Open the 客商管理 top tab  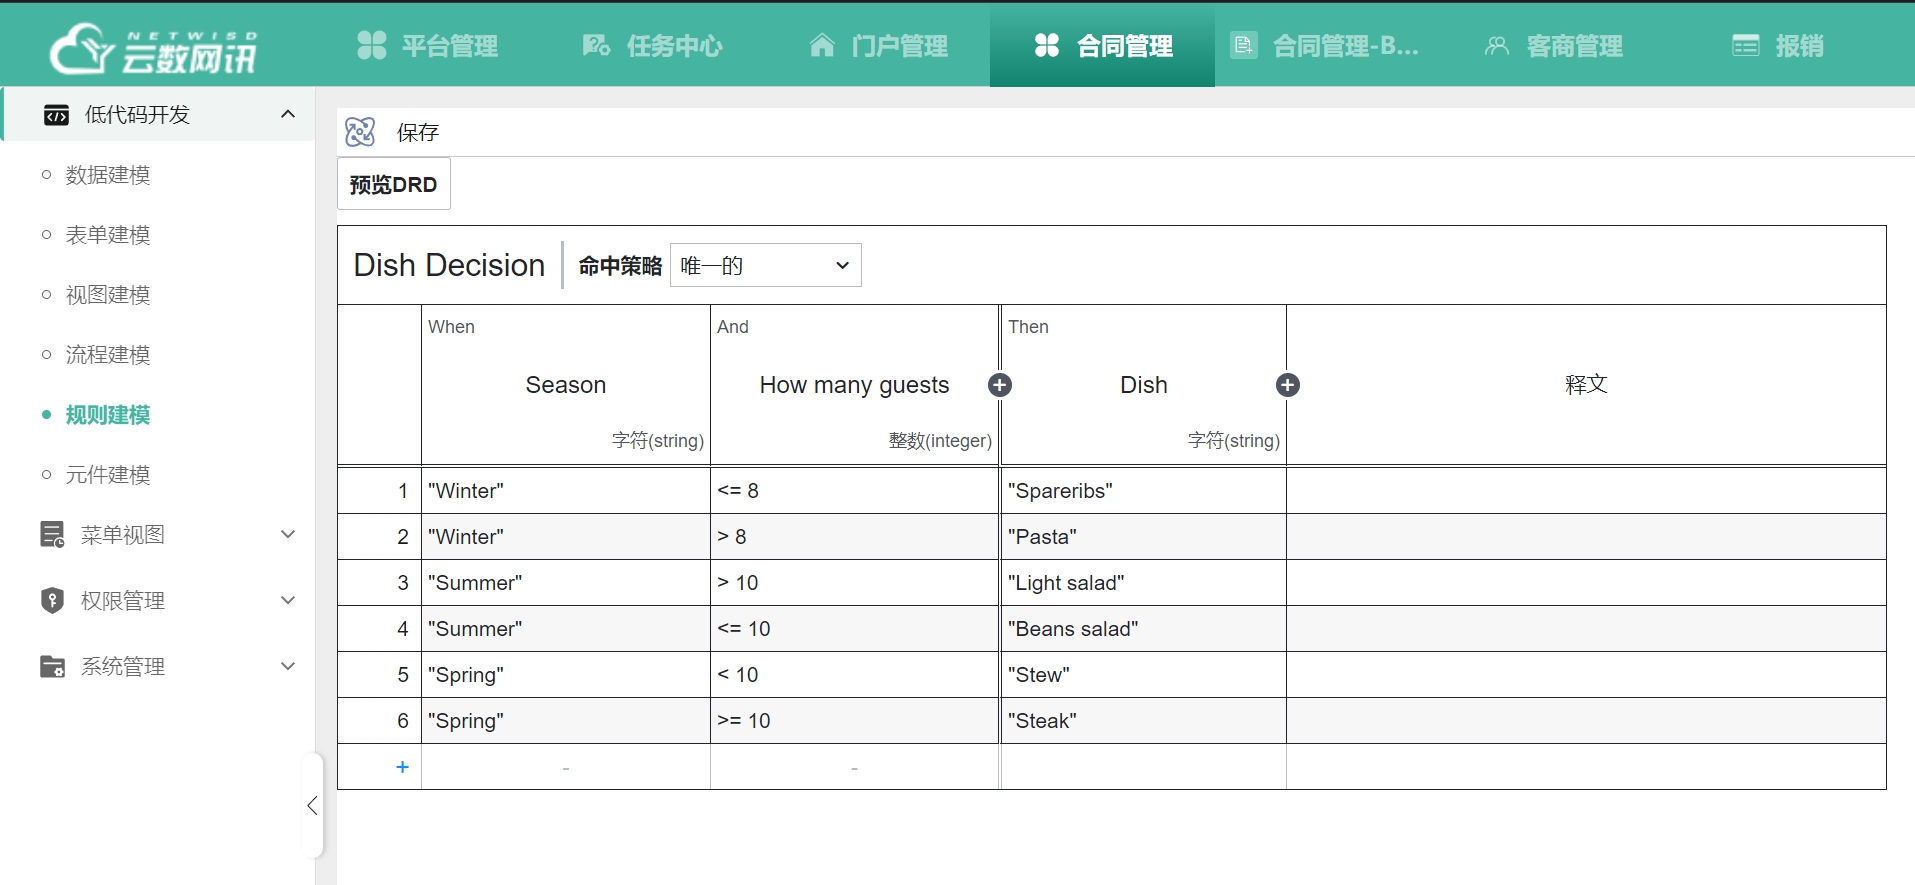tap(1554, 46)
